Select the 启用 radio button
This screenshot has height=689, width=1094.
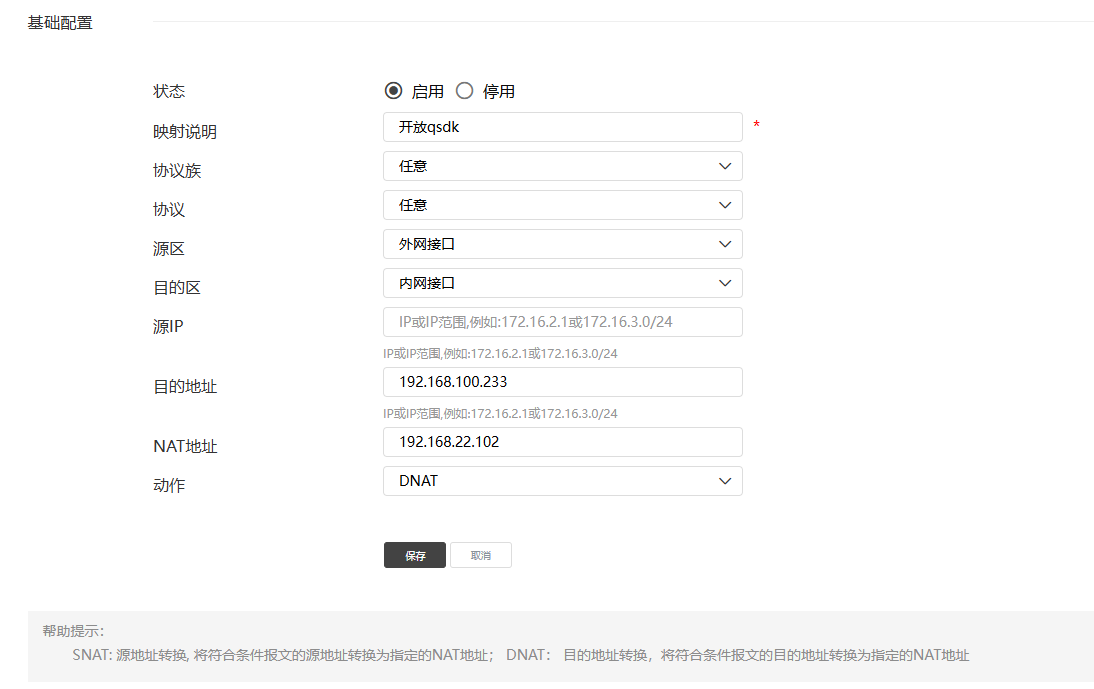click(x=393, y=91)
